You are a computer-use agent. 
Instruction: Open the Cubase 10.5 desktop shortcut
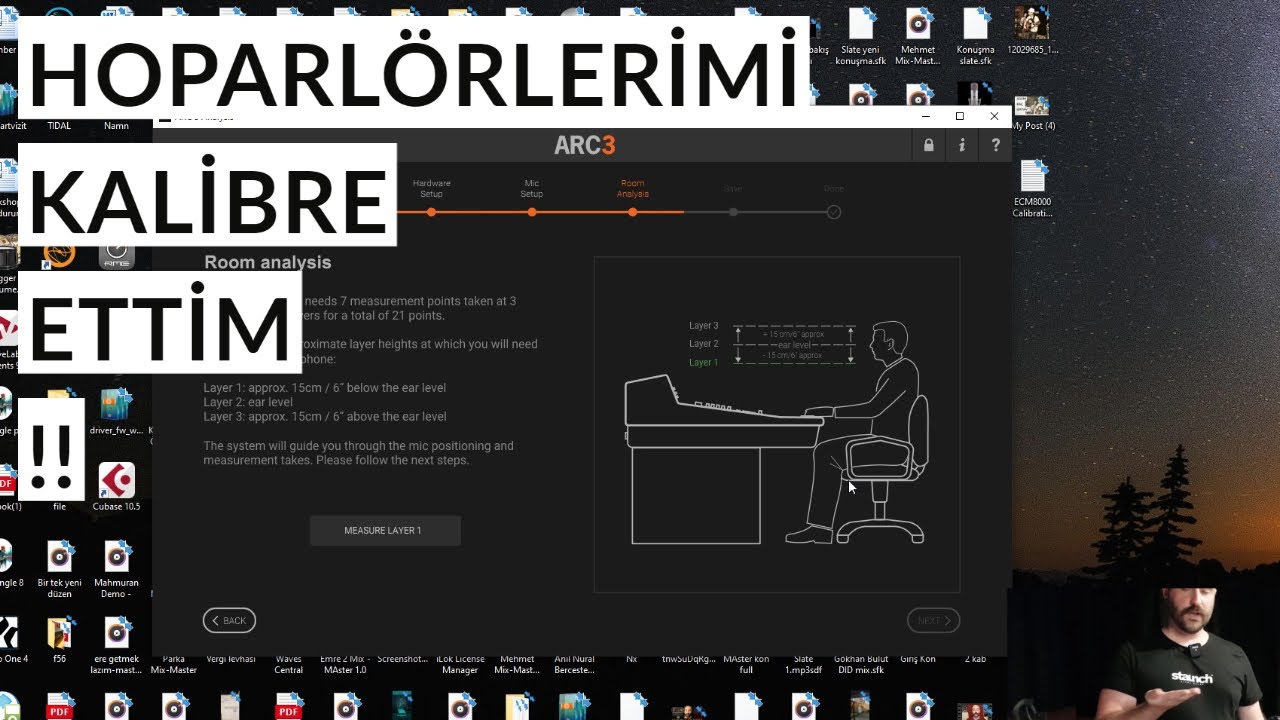click(117, 487)
